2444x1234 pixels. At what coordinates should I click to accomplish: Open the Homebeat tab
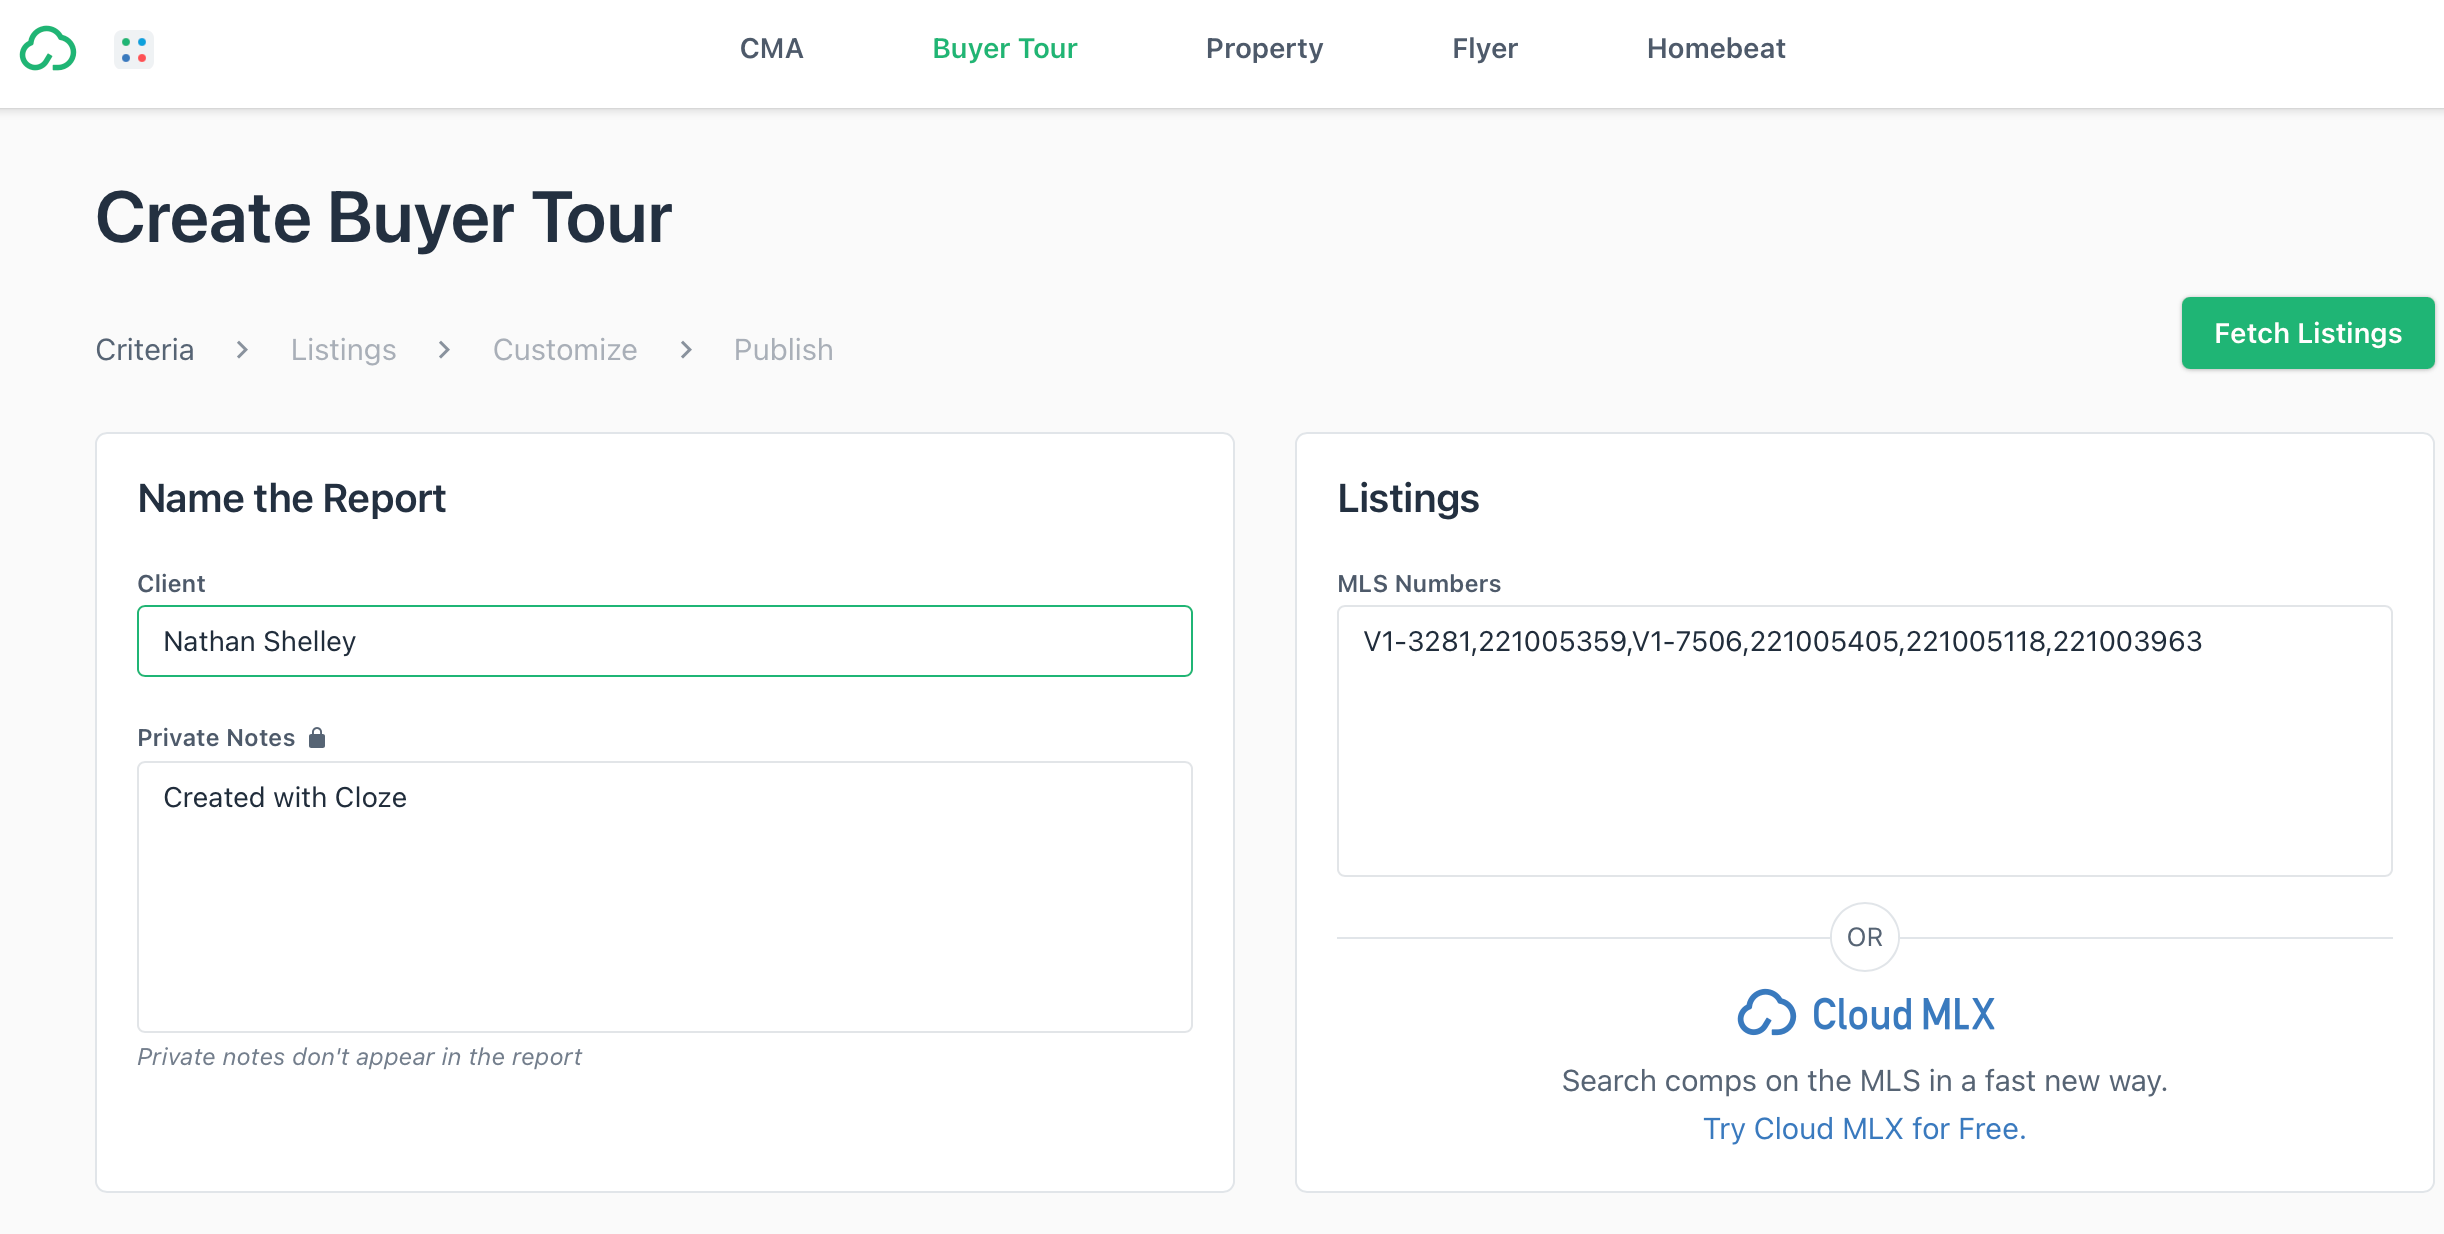click(1715, 48)
